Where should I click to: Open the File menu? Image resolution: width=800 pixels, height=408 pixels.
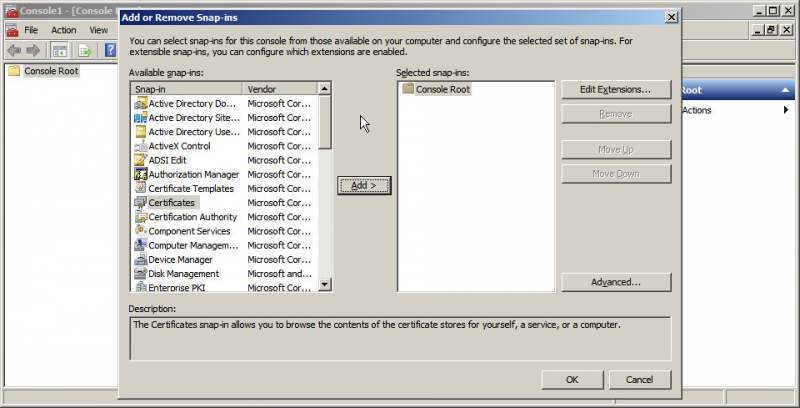click(x=31, y=30)
